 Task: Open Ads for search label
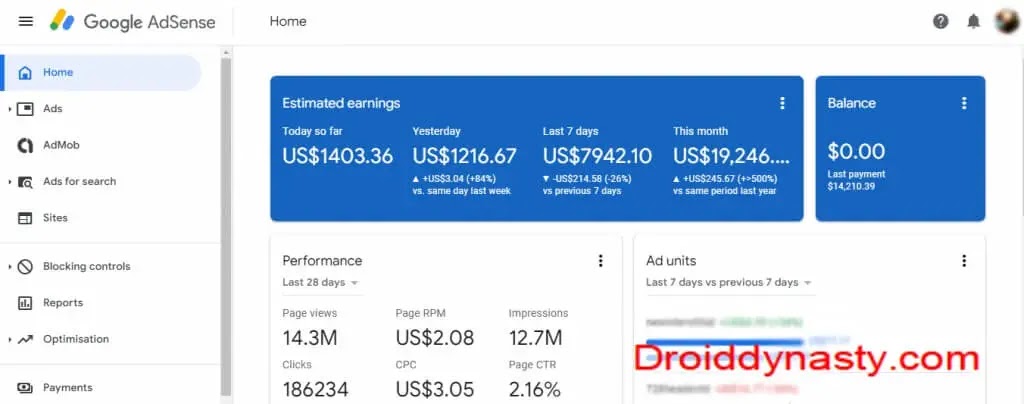point(80,182)
